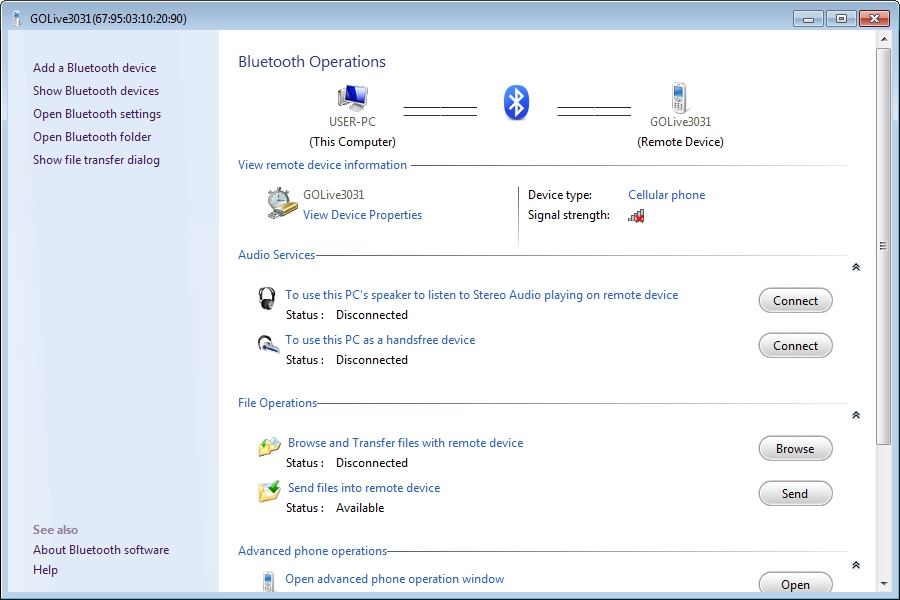Open About Bluetooth software
This screenshot has width=900, height=600.
point(101,549)
